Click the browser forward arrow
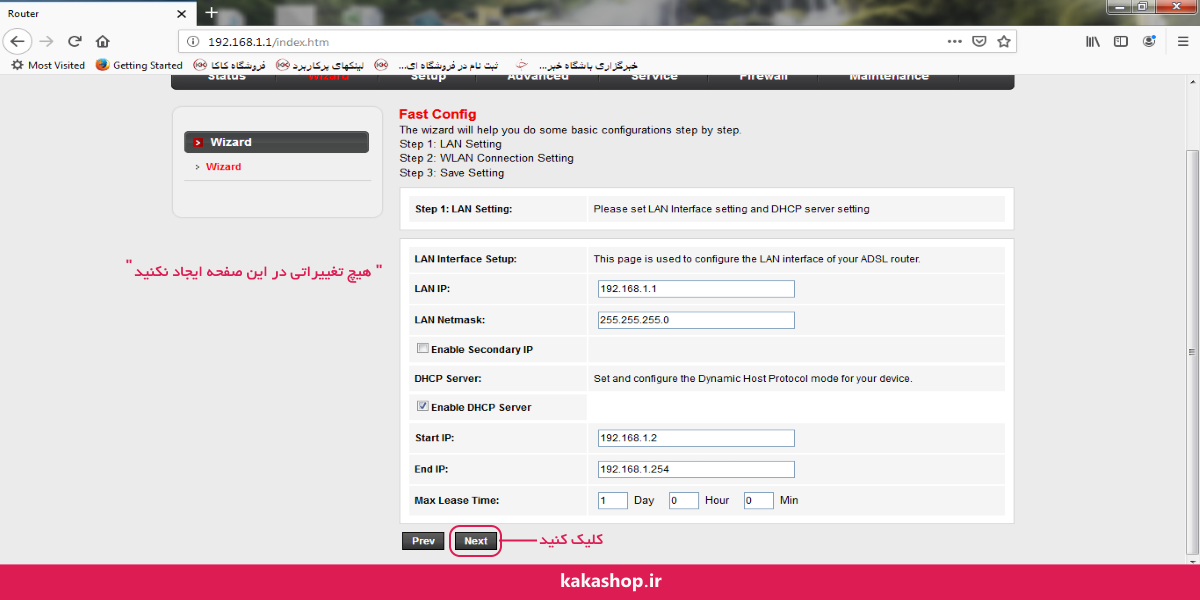 46,41
